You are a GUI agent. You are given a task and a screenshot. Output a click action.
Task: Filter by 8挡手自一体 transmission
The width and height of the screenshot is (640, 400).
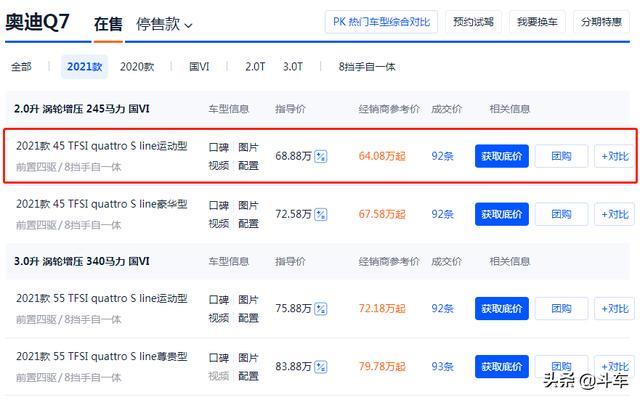point(367,67)
